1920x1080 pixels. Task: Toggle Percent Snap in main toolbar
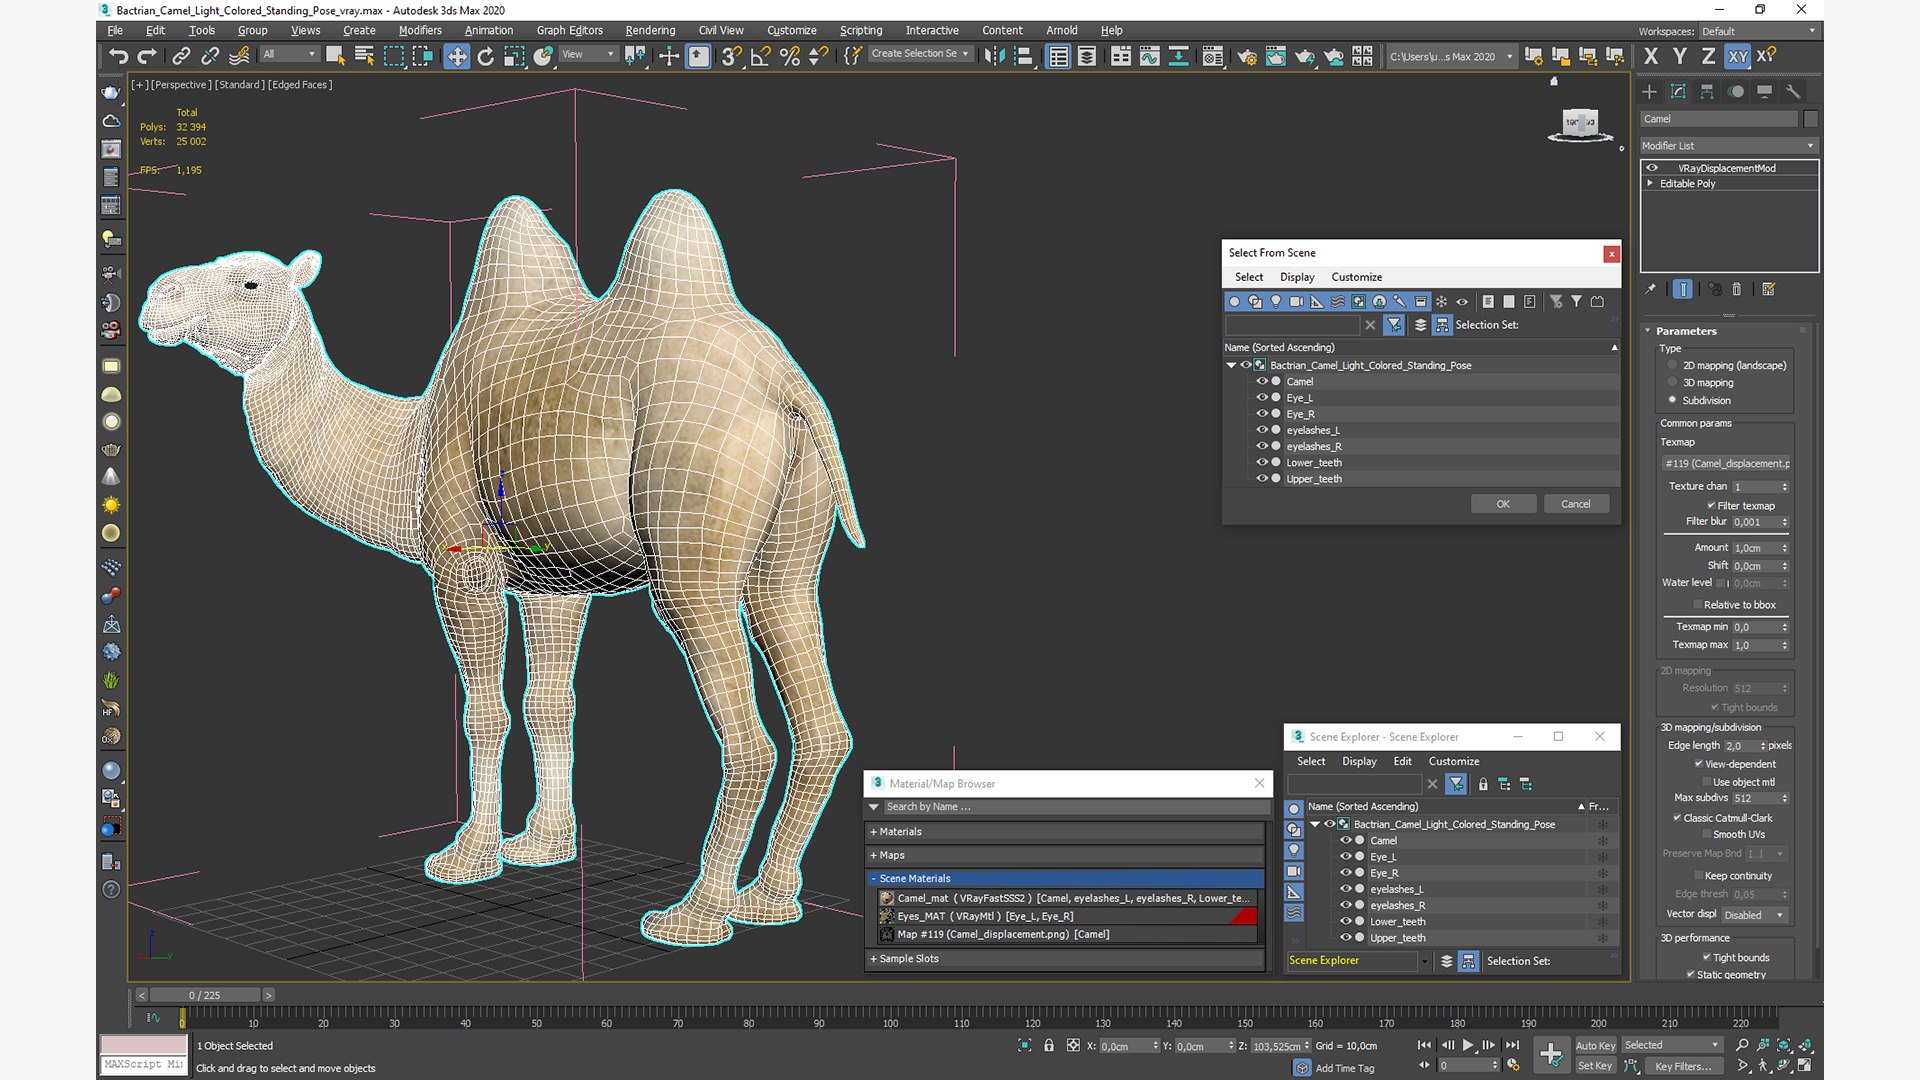tap(790, 56)
